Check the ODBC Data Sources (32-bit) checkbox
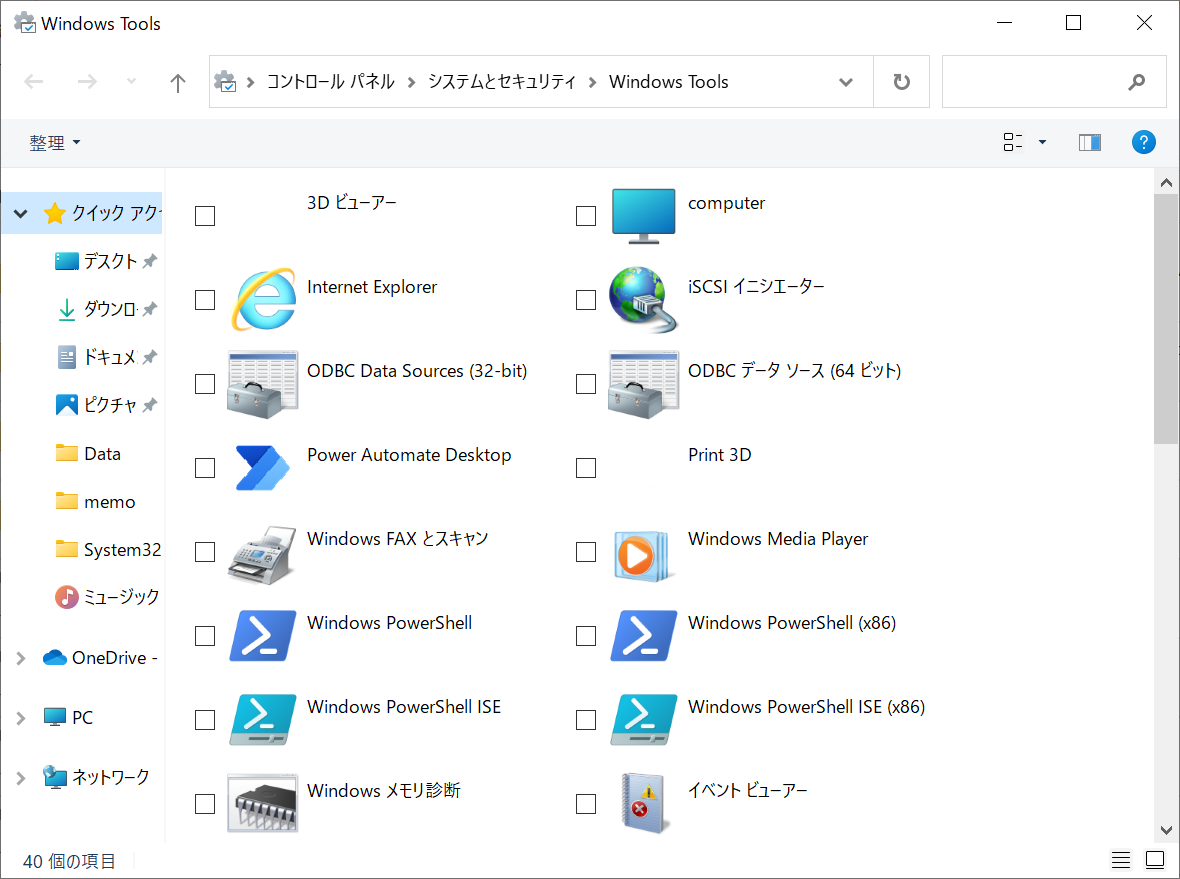 coord(205,384)
